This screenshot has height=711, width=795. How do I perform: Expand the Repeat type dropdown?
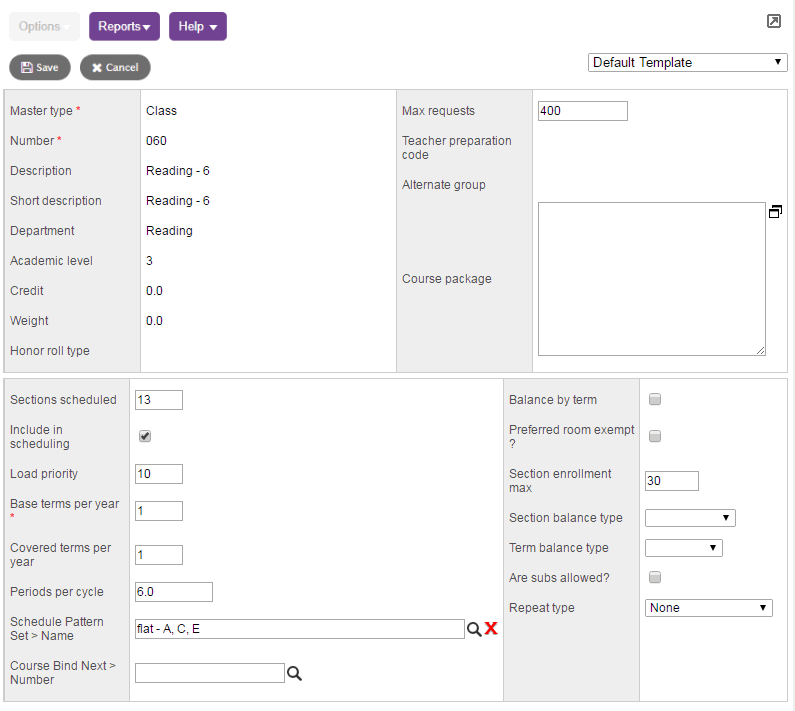click(x=708, y=608)
